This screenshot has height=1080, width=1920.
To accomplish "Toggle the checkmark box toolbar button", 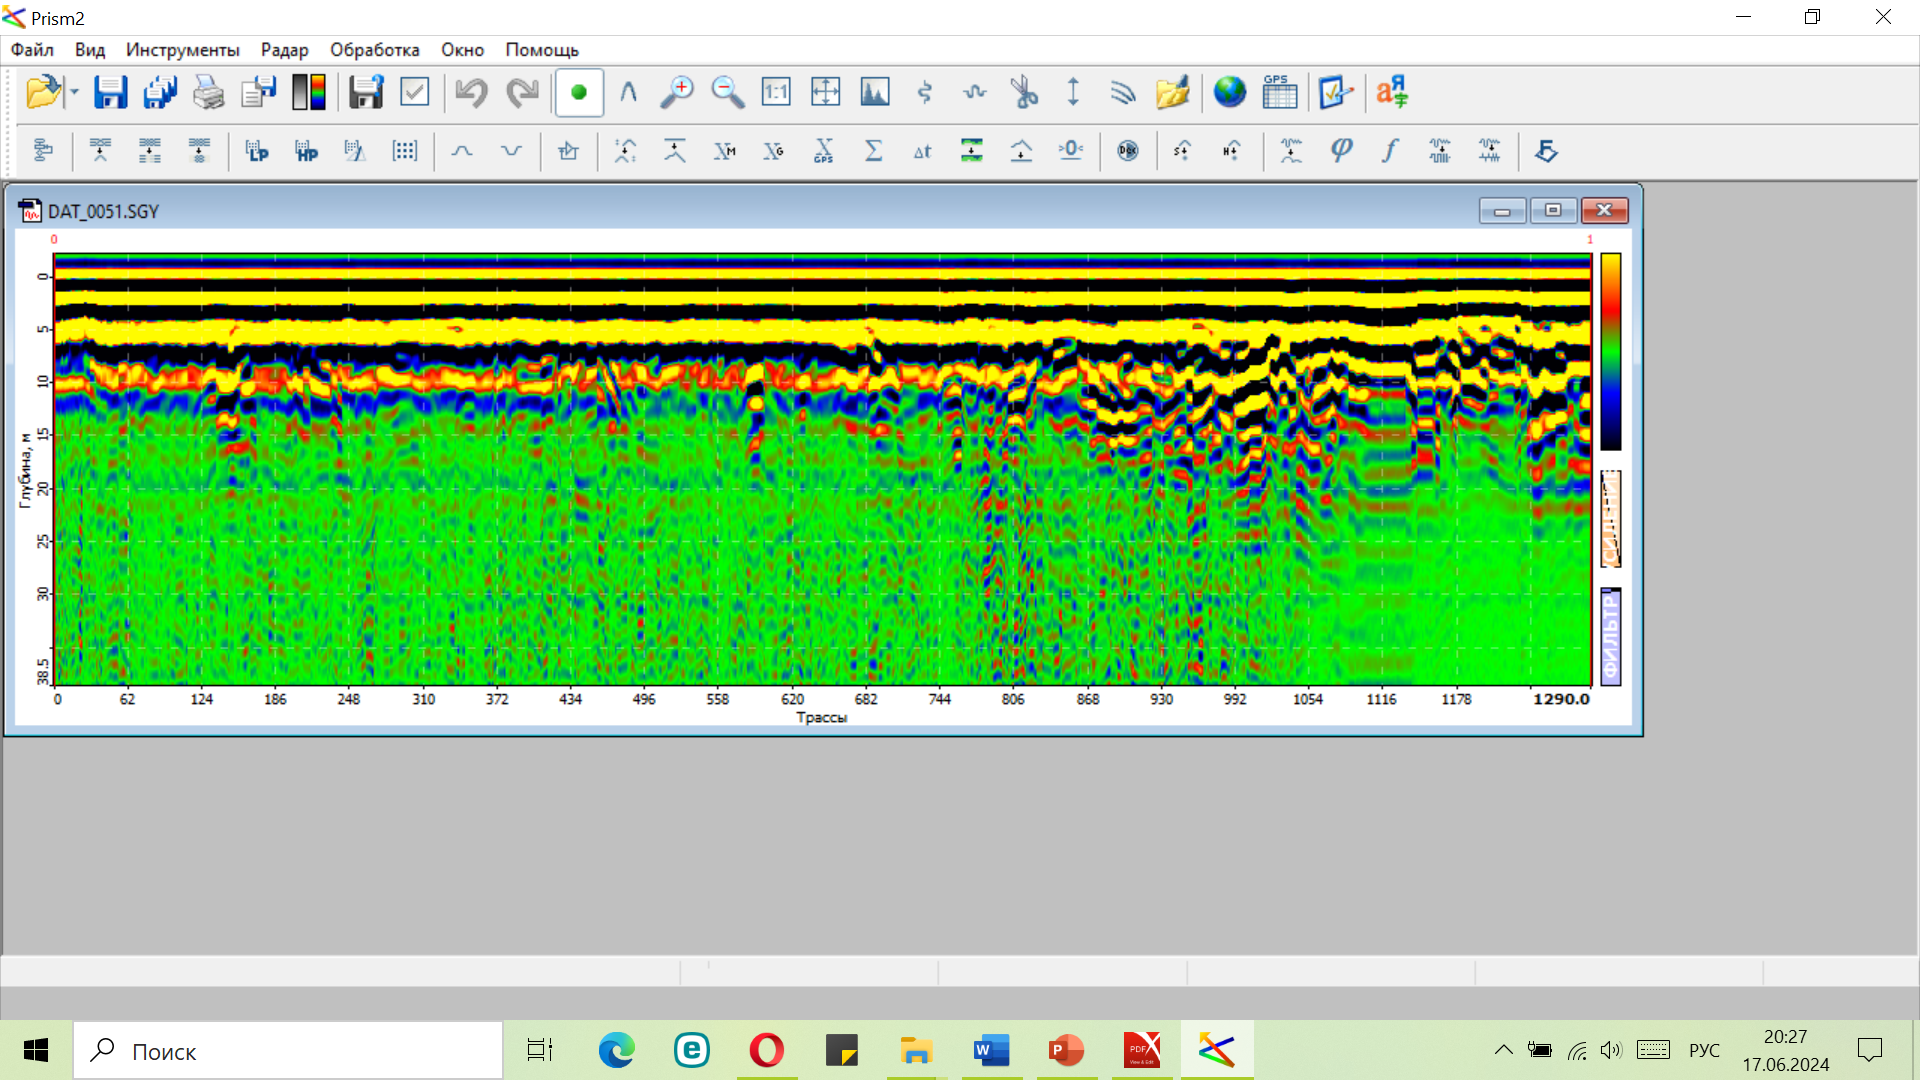I will point(414,92).
